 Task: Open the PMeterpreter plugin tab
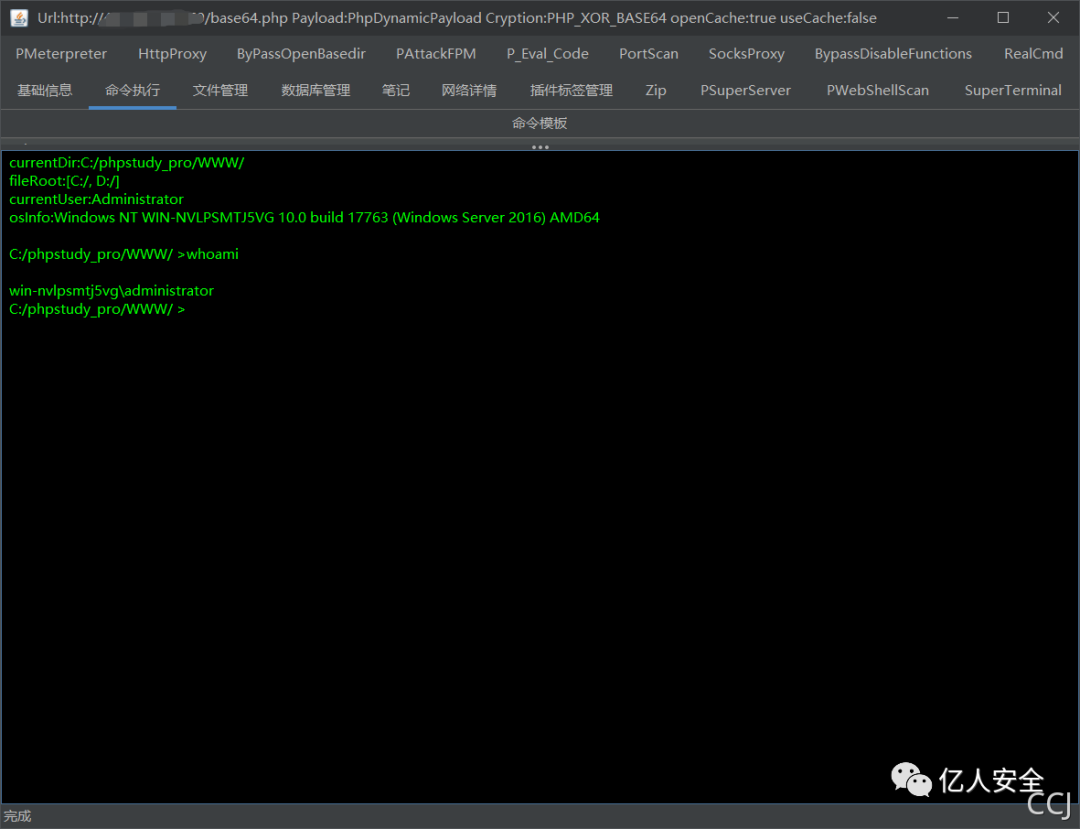coord(60,53)
